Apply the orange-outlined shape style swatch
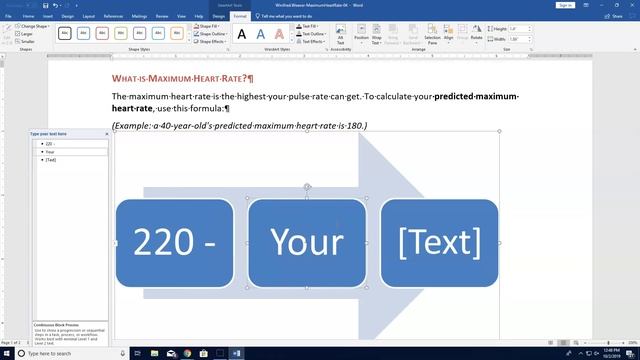This screenshot has width=640, height=360. [177, 33]
